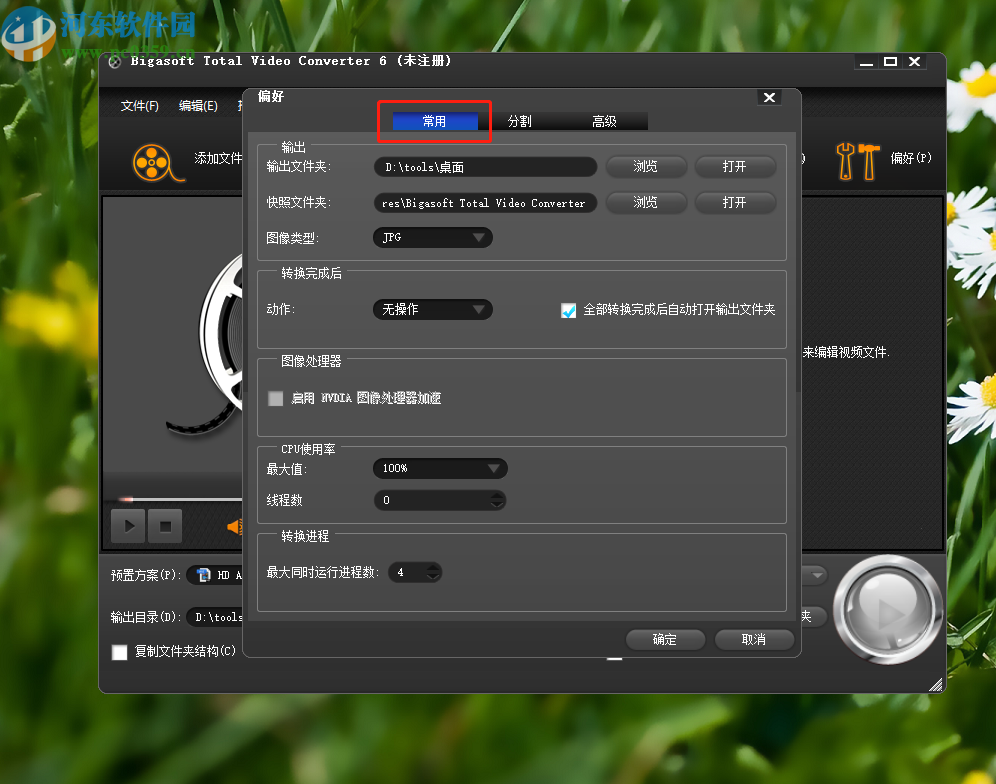Open the 文件(F) menu
Viewport: 996px width, 784px height.
tap(139, 105)
